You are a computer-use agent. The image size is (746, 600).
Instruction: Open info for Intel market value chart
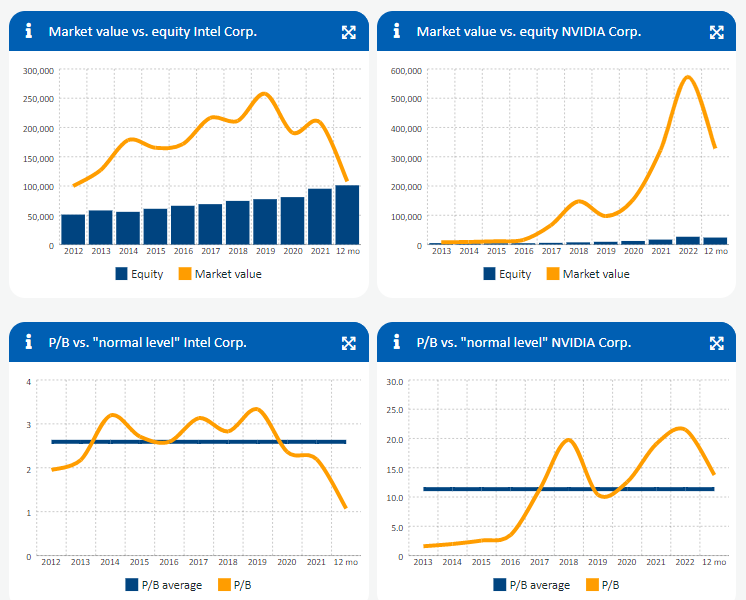pyautogui.click(x=29, y=31)
